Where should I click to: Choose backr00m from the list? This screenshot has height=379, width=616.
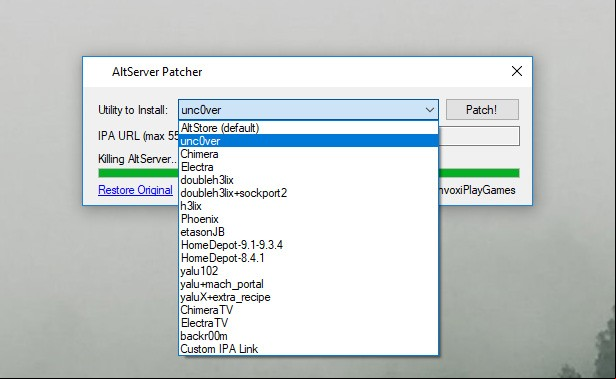coord(308,335)
